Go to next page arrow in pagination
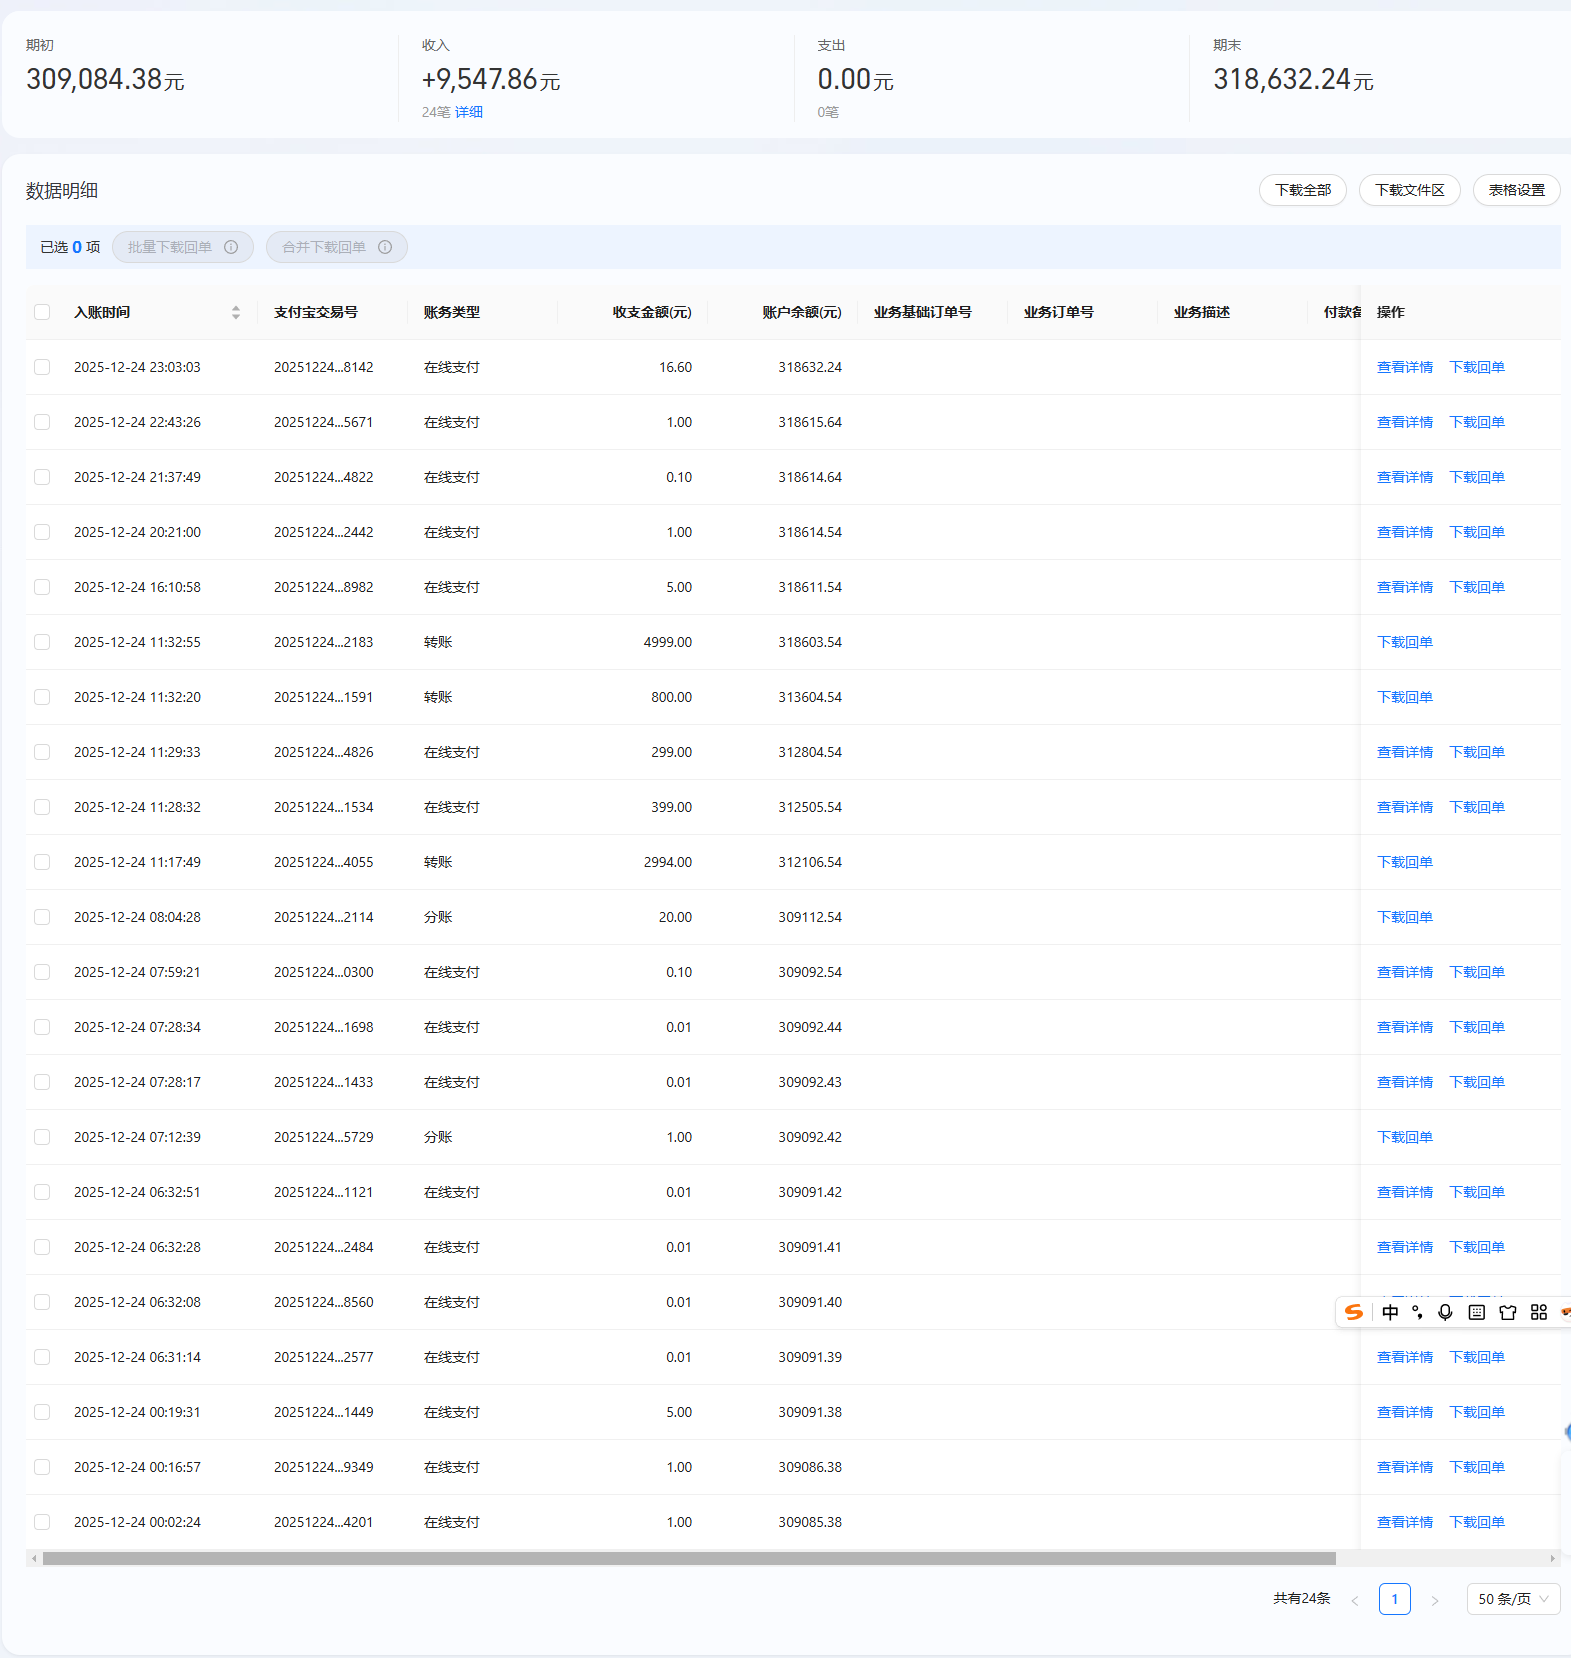The width and height of the screenshot is (1571, 1658). pyautogui.click(x=1435, y=1600)
